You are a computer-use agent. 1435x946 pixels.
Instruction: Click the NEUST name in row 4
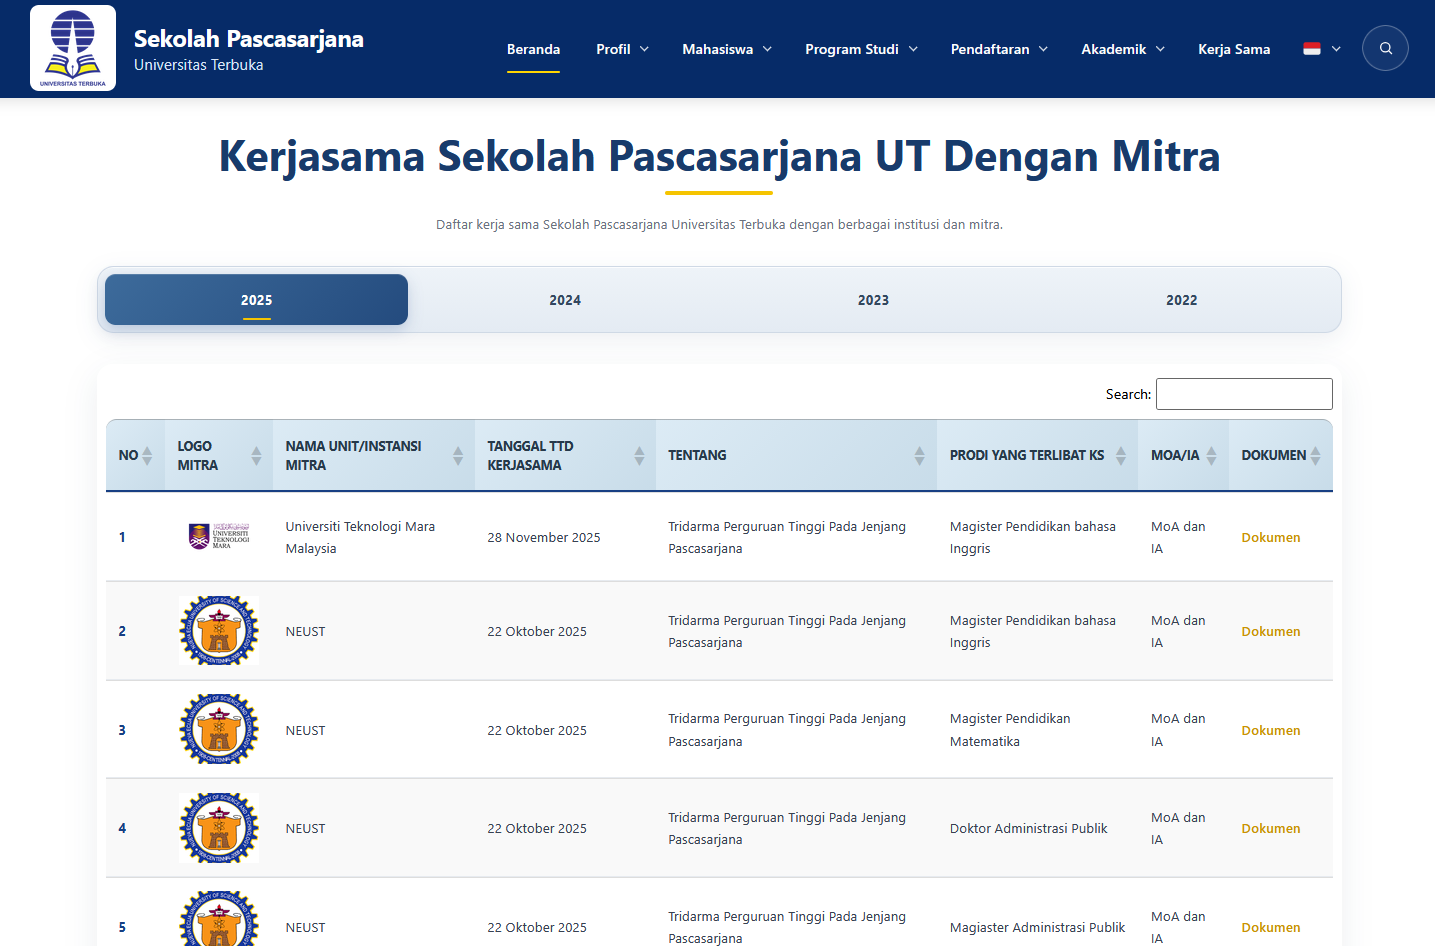305,828
